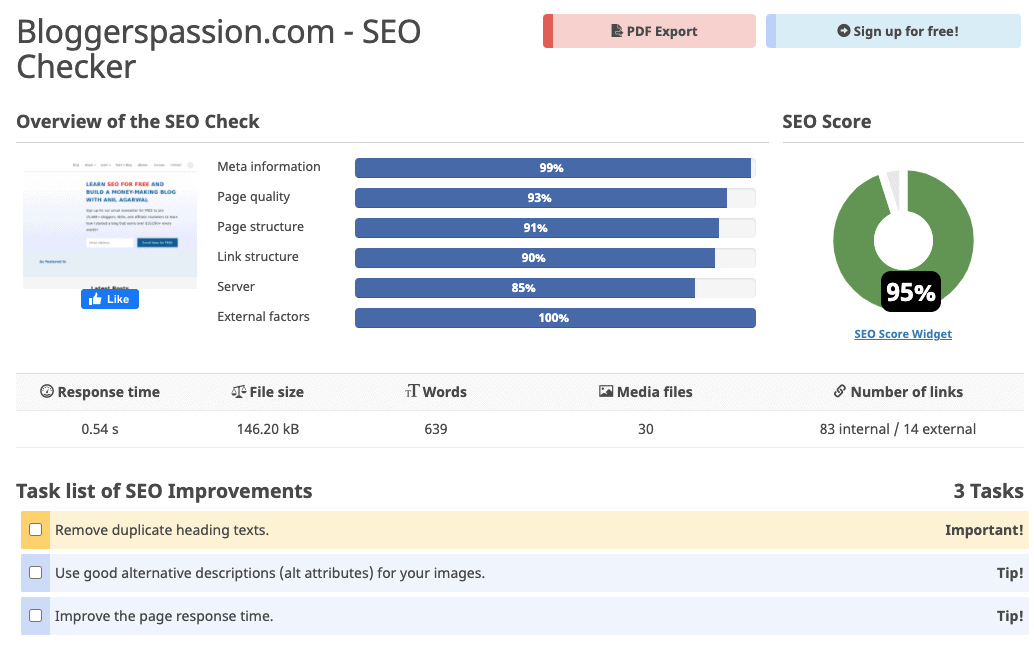Click the Remove duplicate heading texts task text
Viewport: 1034px width, 648px height.
point(162,530)
